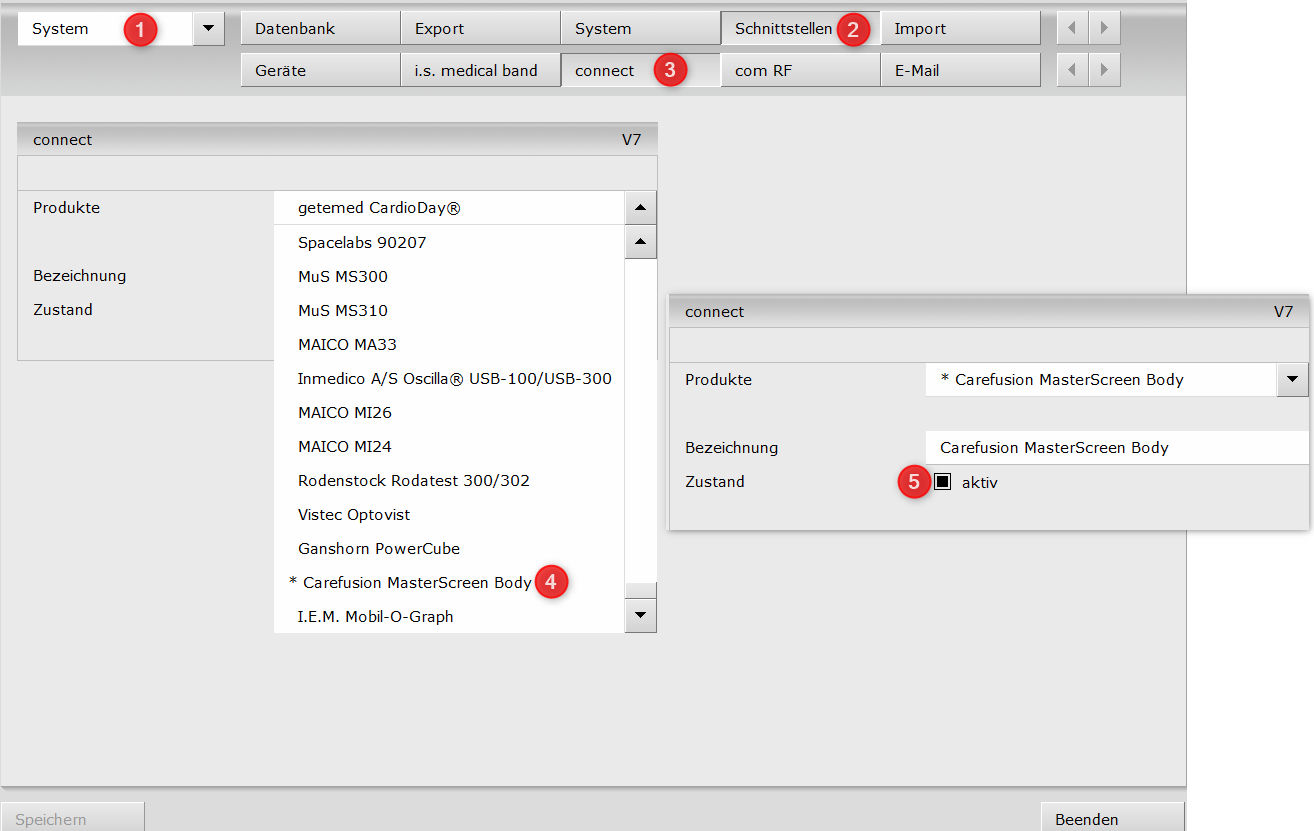
Task: Click the Speichern button
Action: pyautogui.click(x=73, y=817)
